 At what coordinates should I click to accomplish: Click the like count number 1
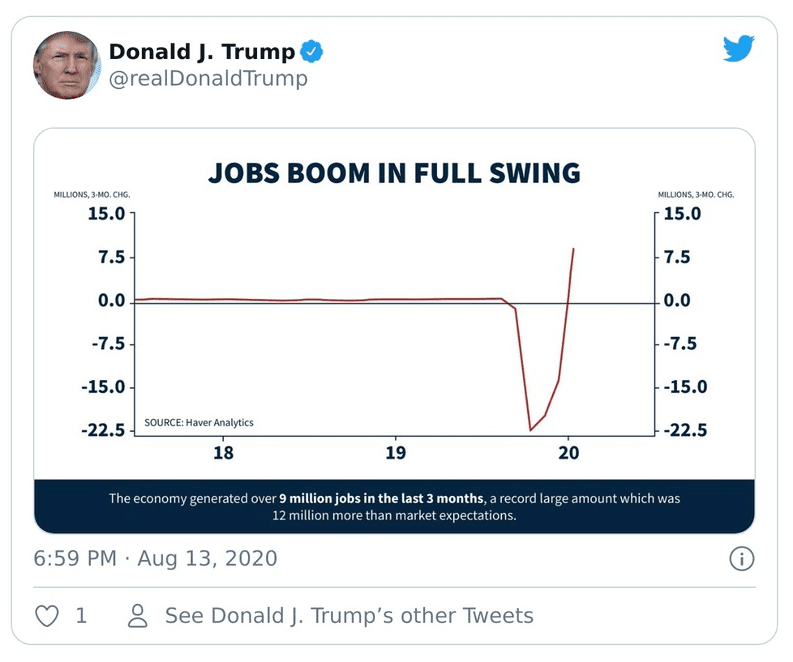point(81,615)
